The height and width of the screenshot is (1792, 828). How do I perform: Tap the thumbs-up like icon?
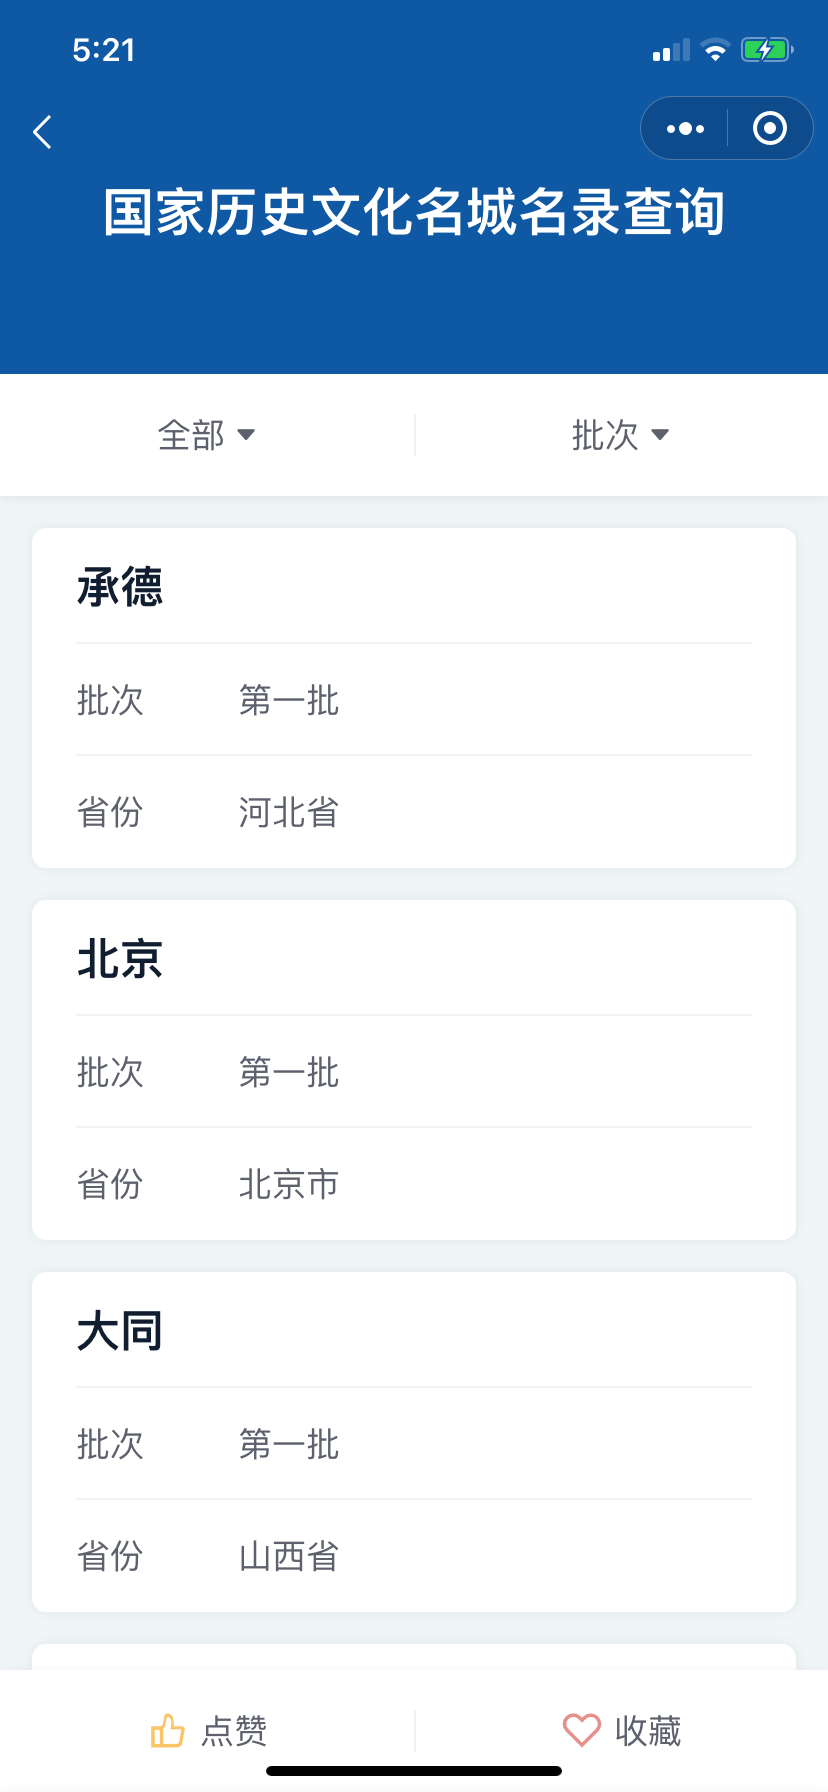click(x=167, y=1730)
